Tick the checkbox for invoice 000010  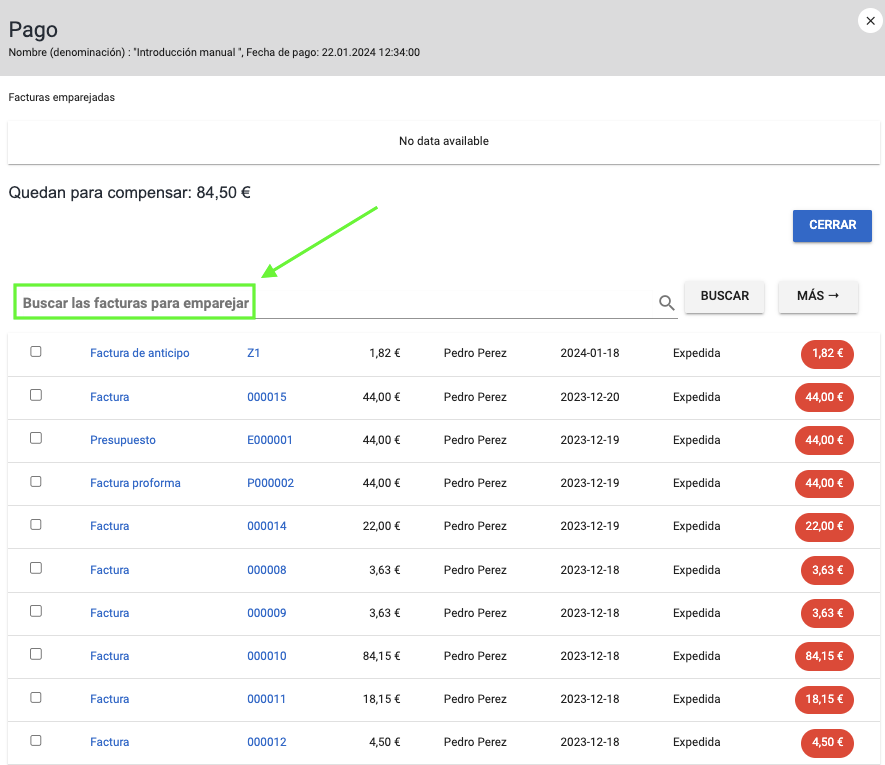click(36, 654)
